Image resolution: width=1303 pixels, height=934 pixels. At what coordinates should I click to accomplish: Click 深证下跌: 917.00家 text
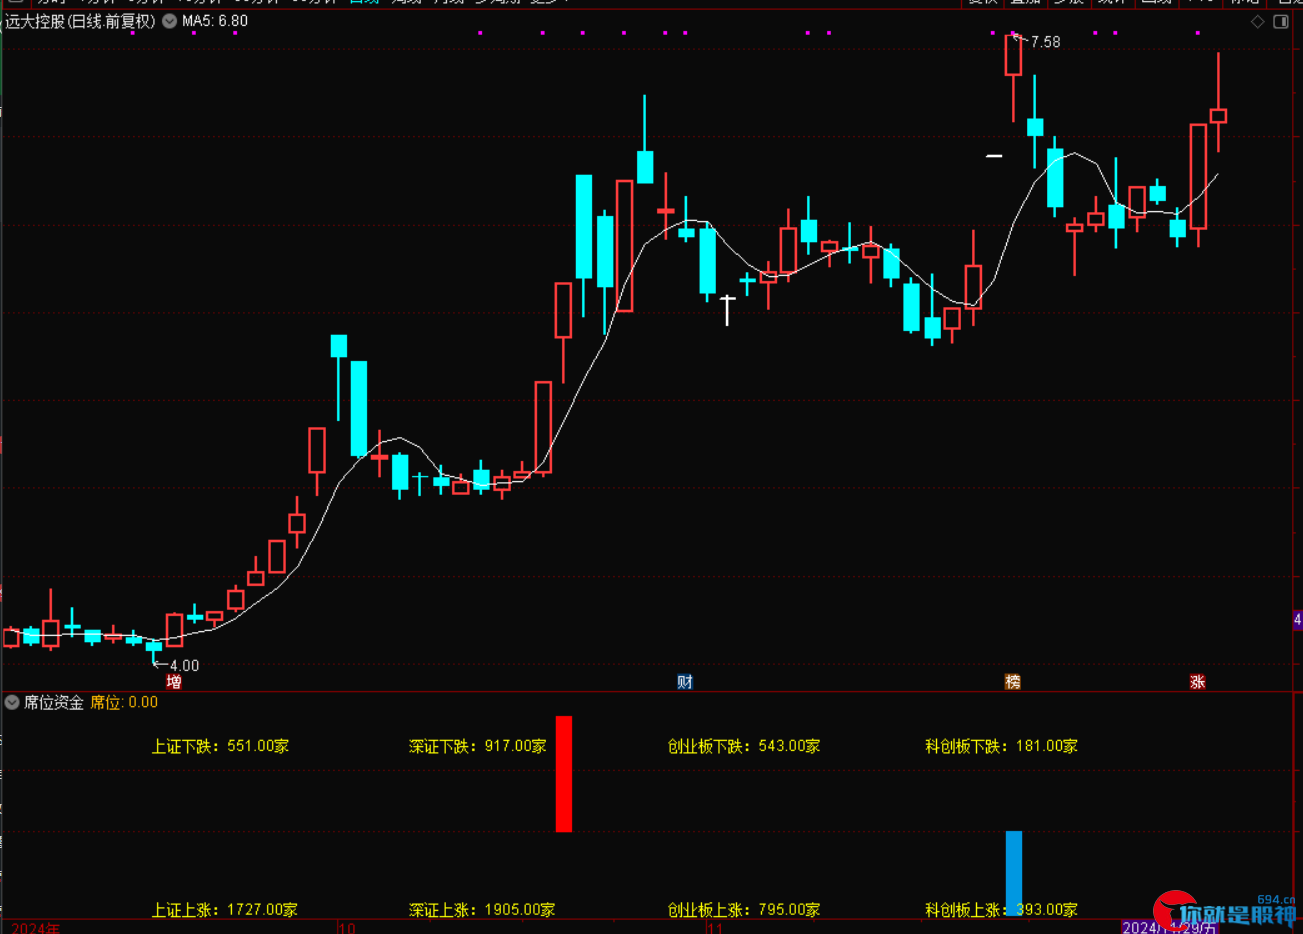point(478,746)
